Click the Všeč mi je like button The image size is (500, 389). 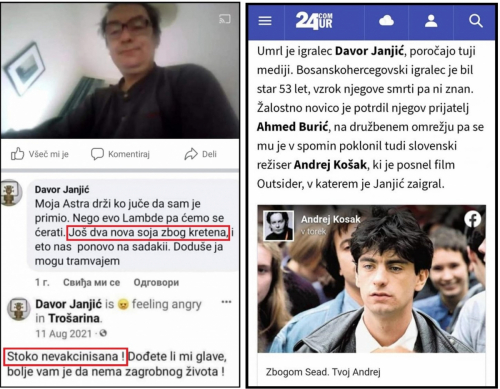(40, 154)
